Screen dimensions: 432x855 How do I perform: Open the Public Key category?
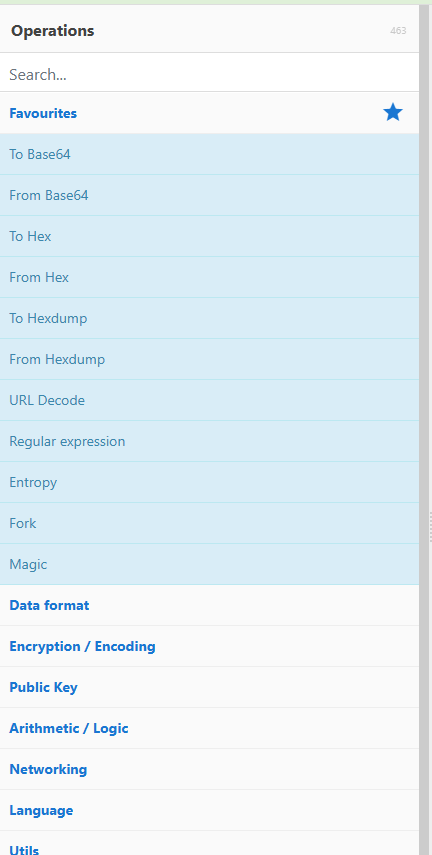tap(209, 687)
